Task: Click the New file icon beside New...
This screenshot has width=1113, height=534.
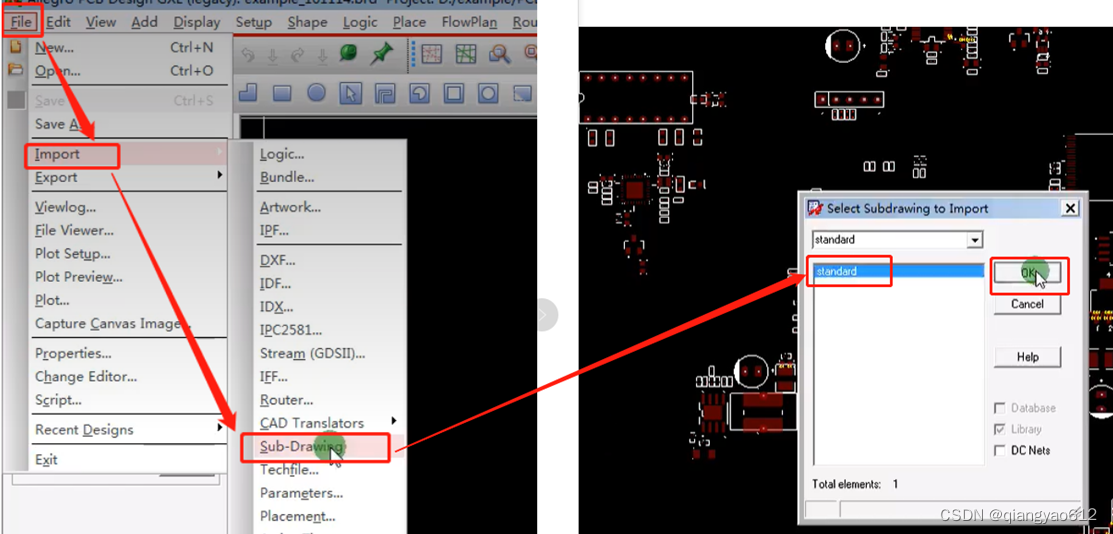Action: tap(16, 48)
